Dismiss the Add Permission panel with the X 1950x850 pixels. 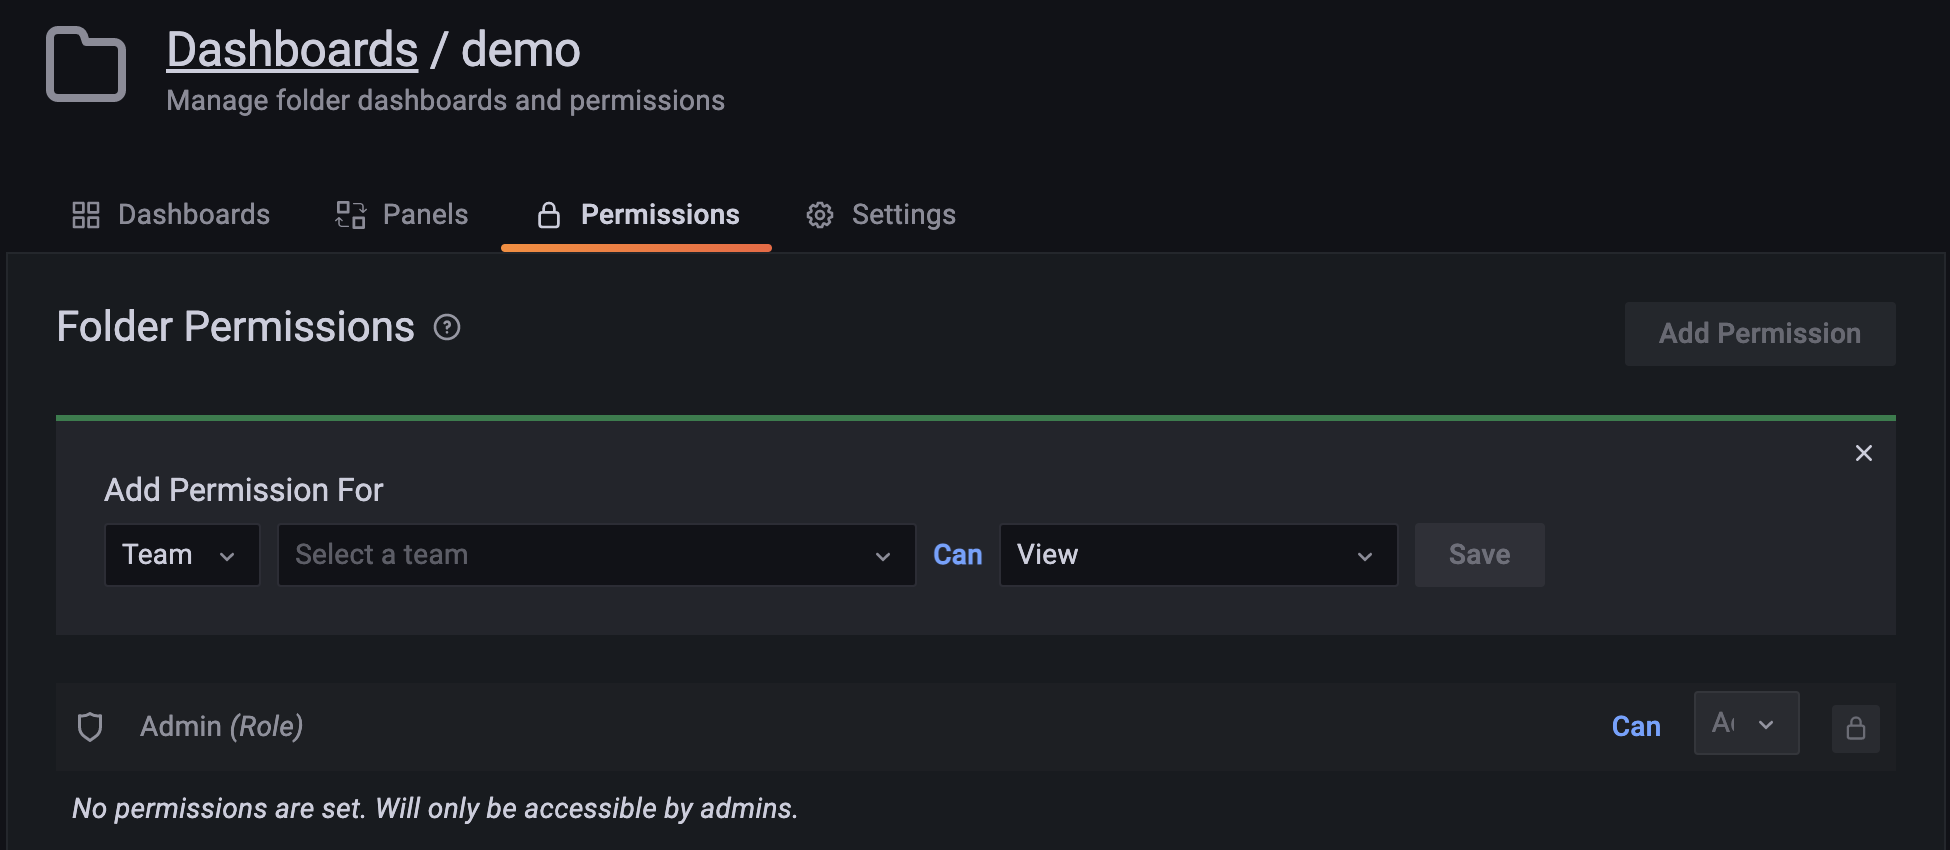coord(1863,452)
